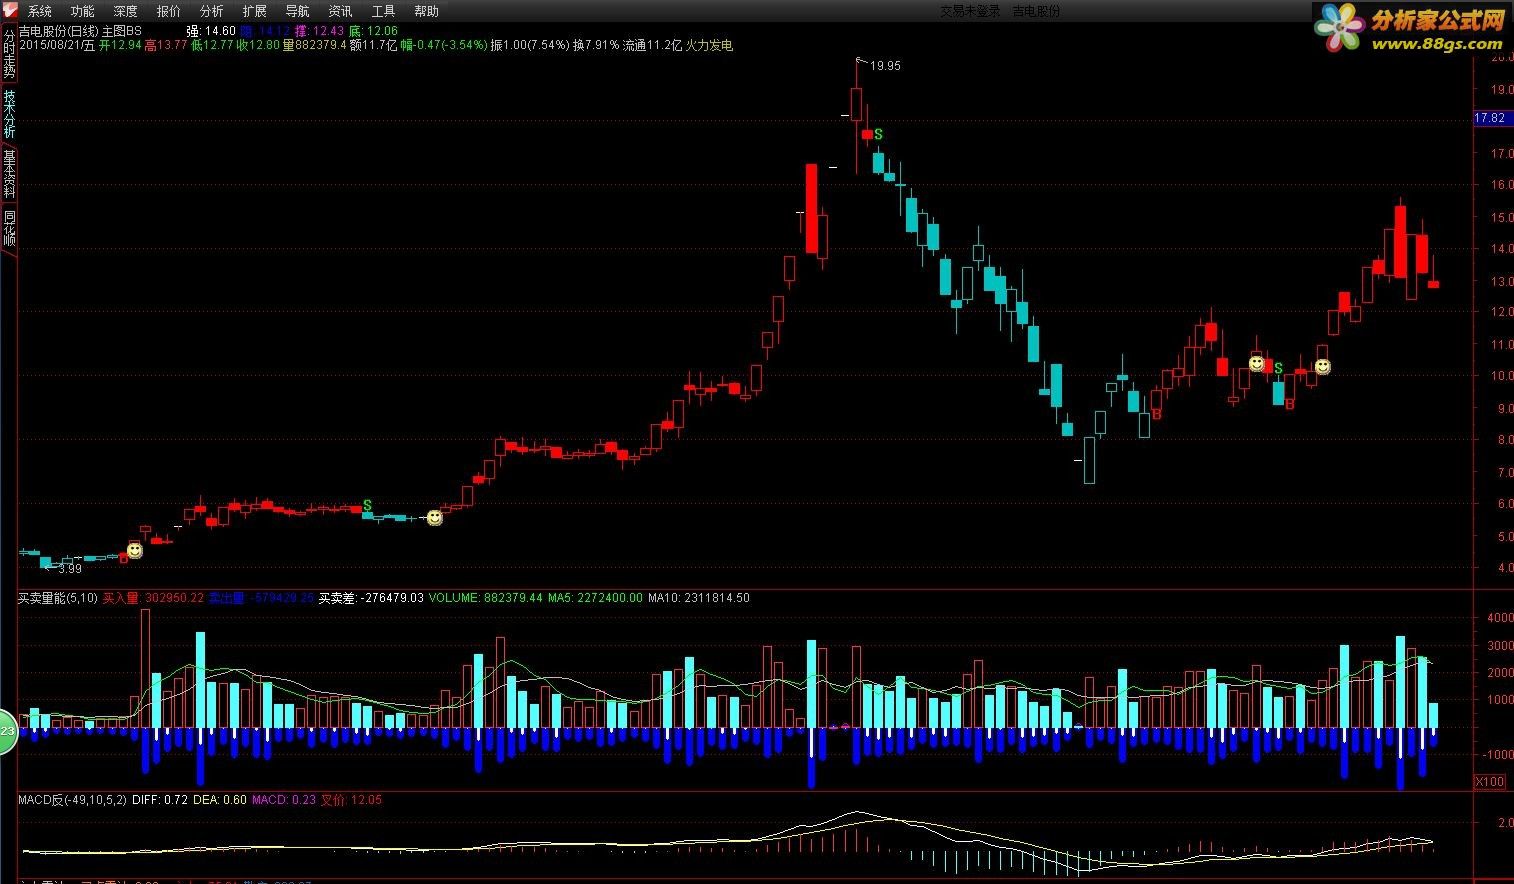1514x884 pixels.
Task: Click the MACD反(-49,10,5,2) indicator name
Action: click(x=73, y=800)
